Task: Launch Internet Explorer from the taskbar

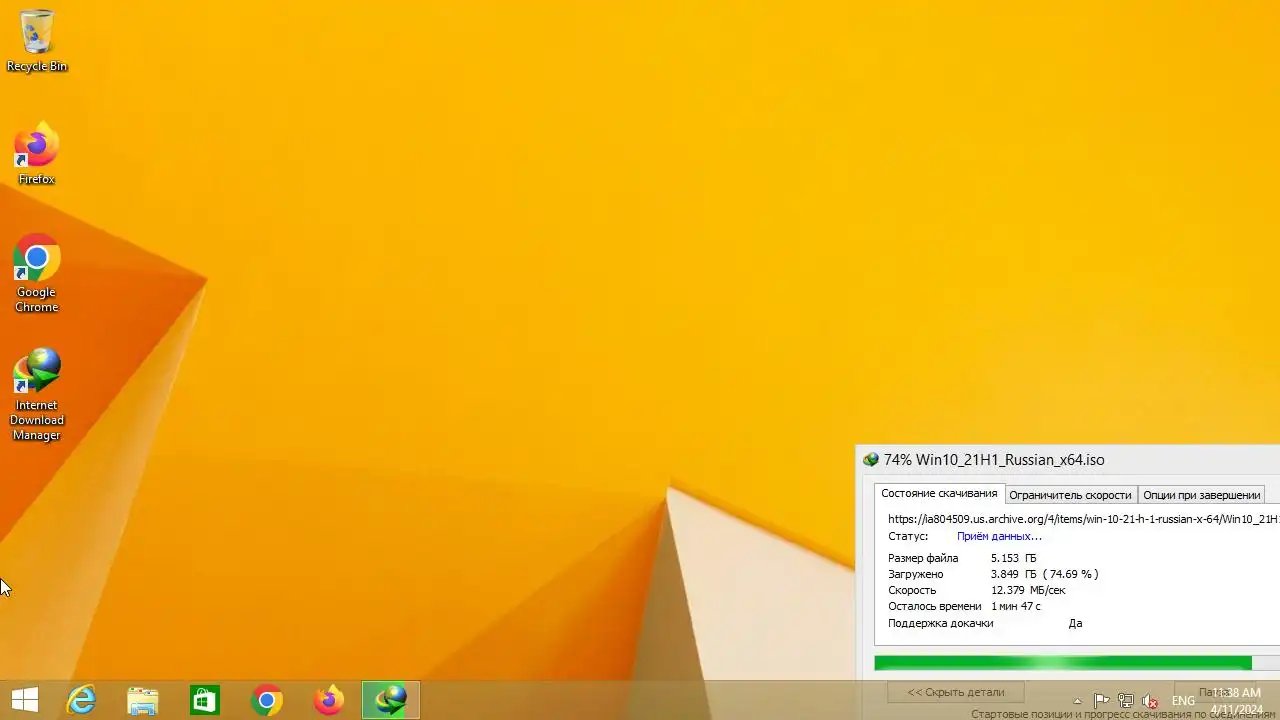Action: [81, 700]
